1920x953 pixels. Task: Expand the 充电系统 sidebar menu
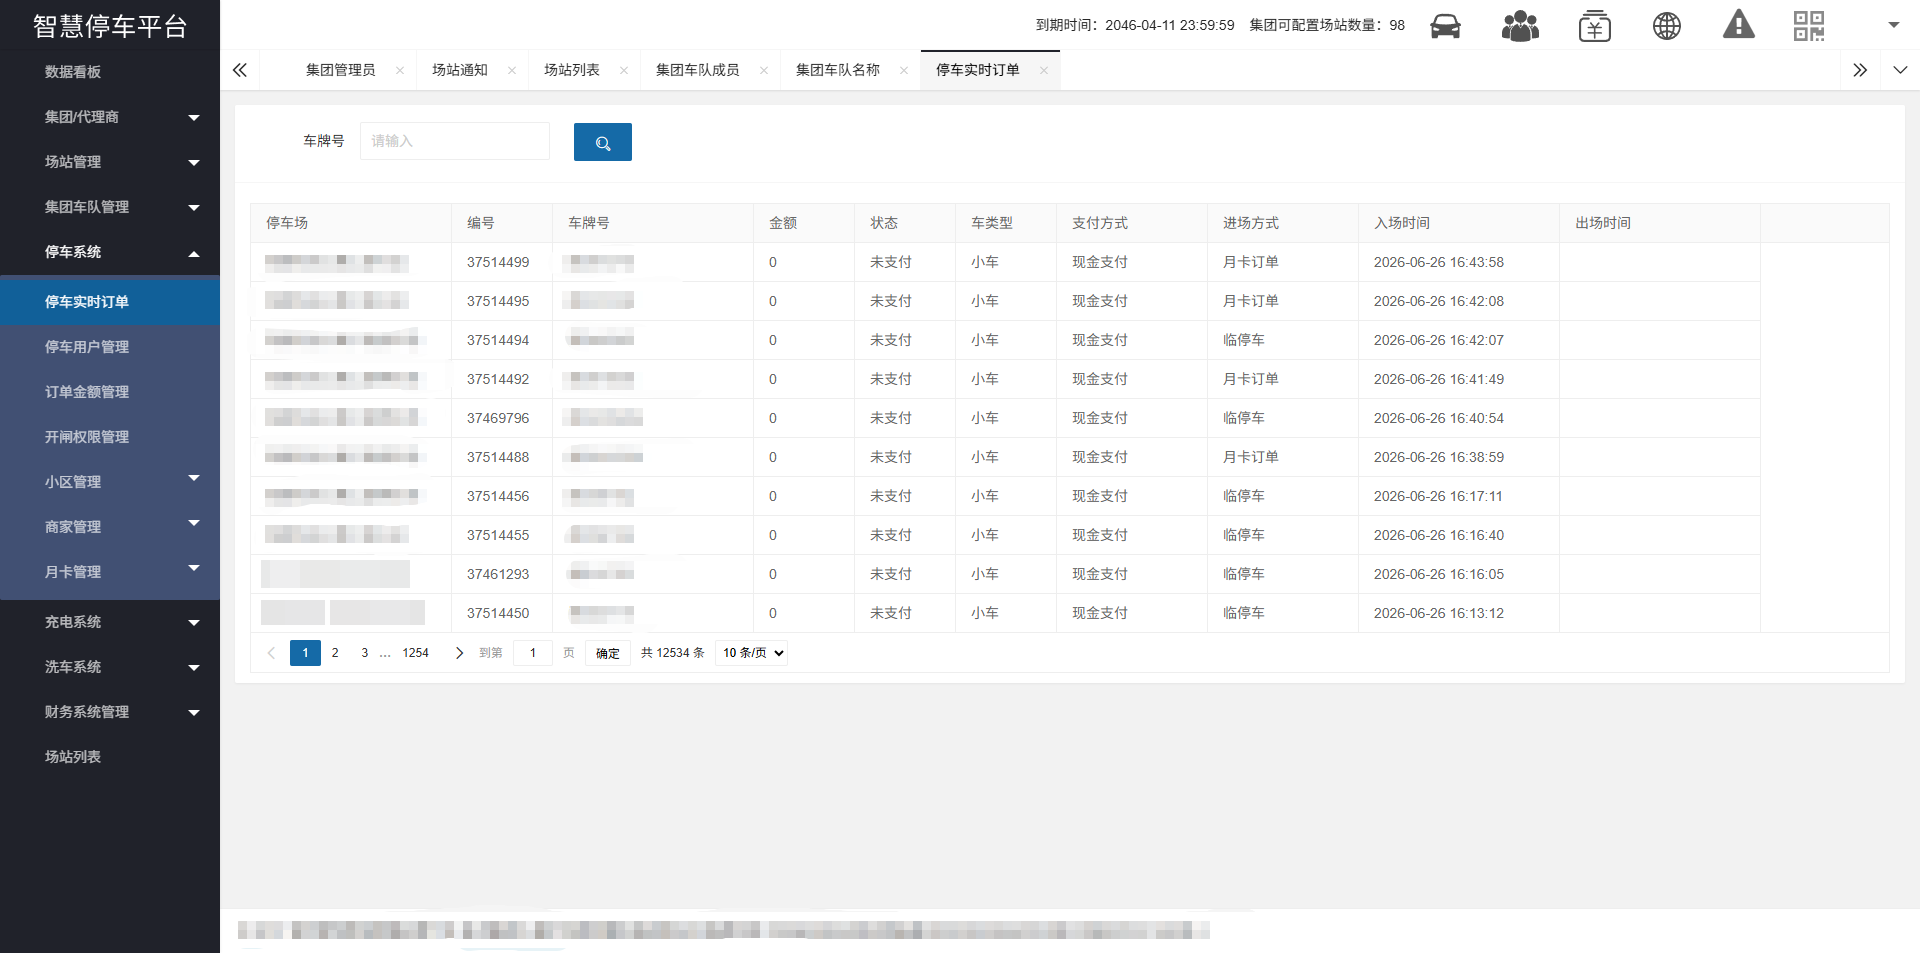pyautogui.click(x=110, y=622)
